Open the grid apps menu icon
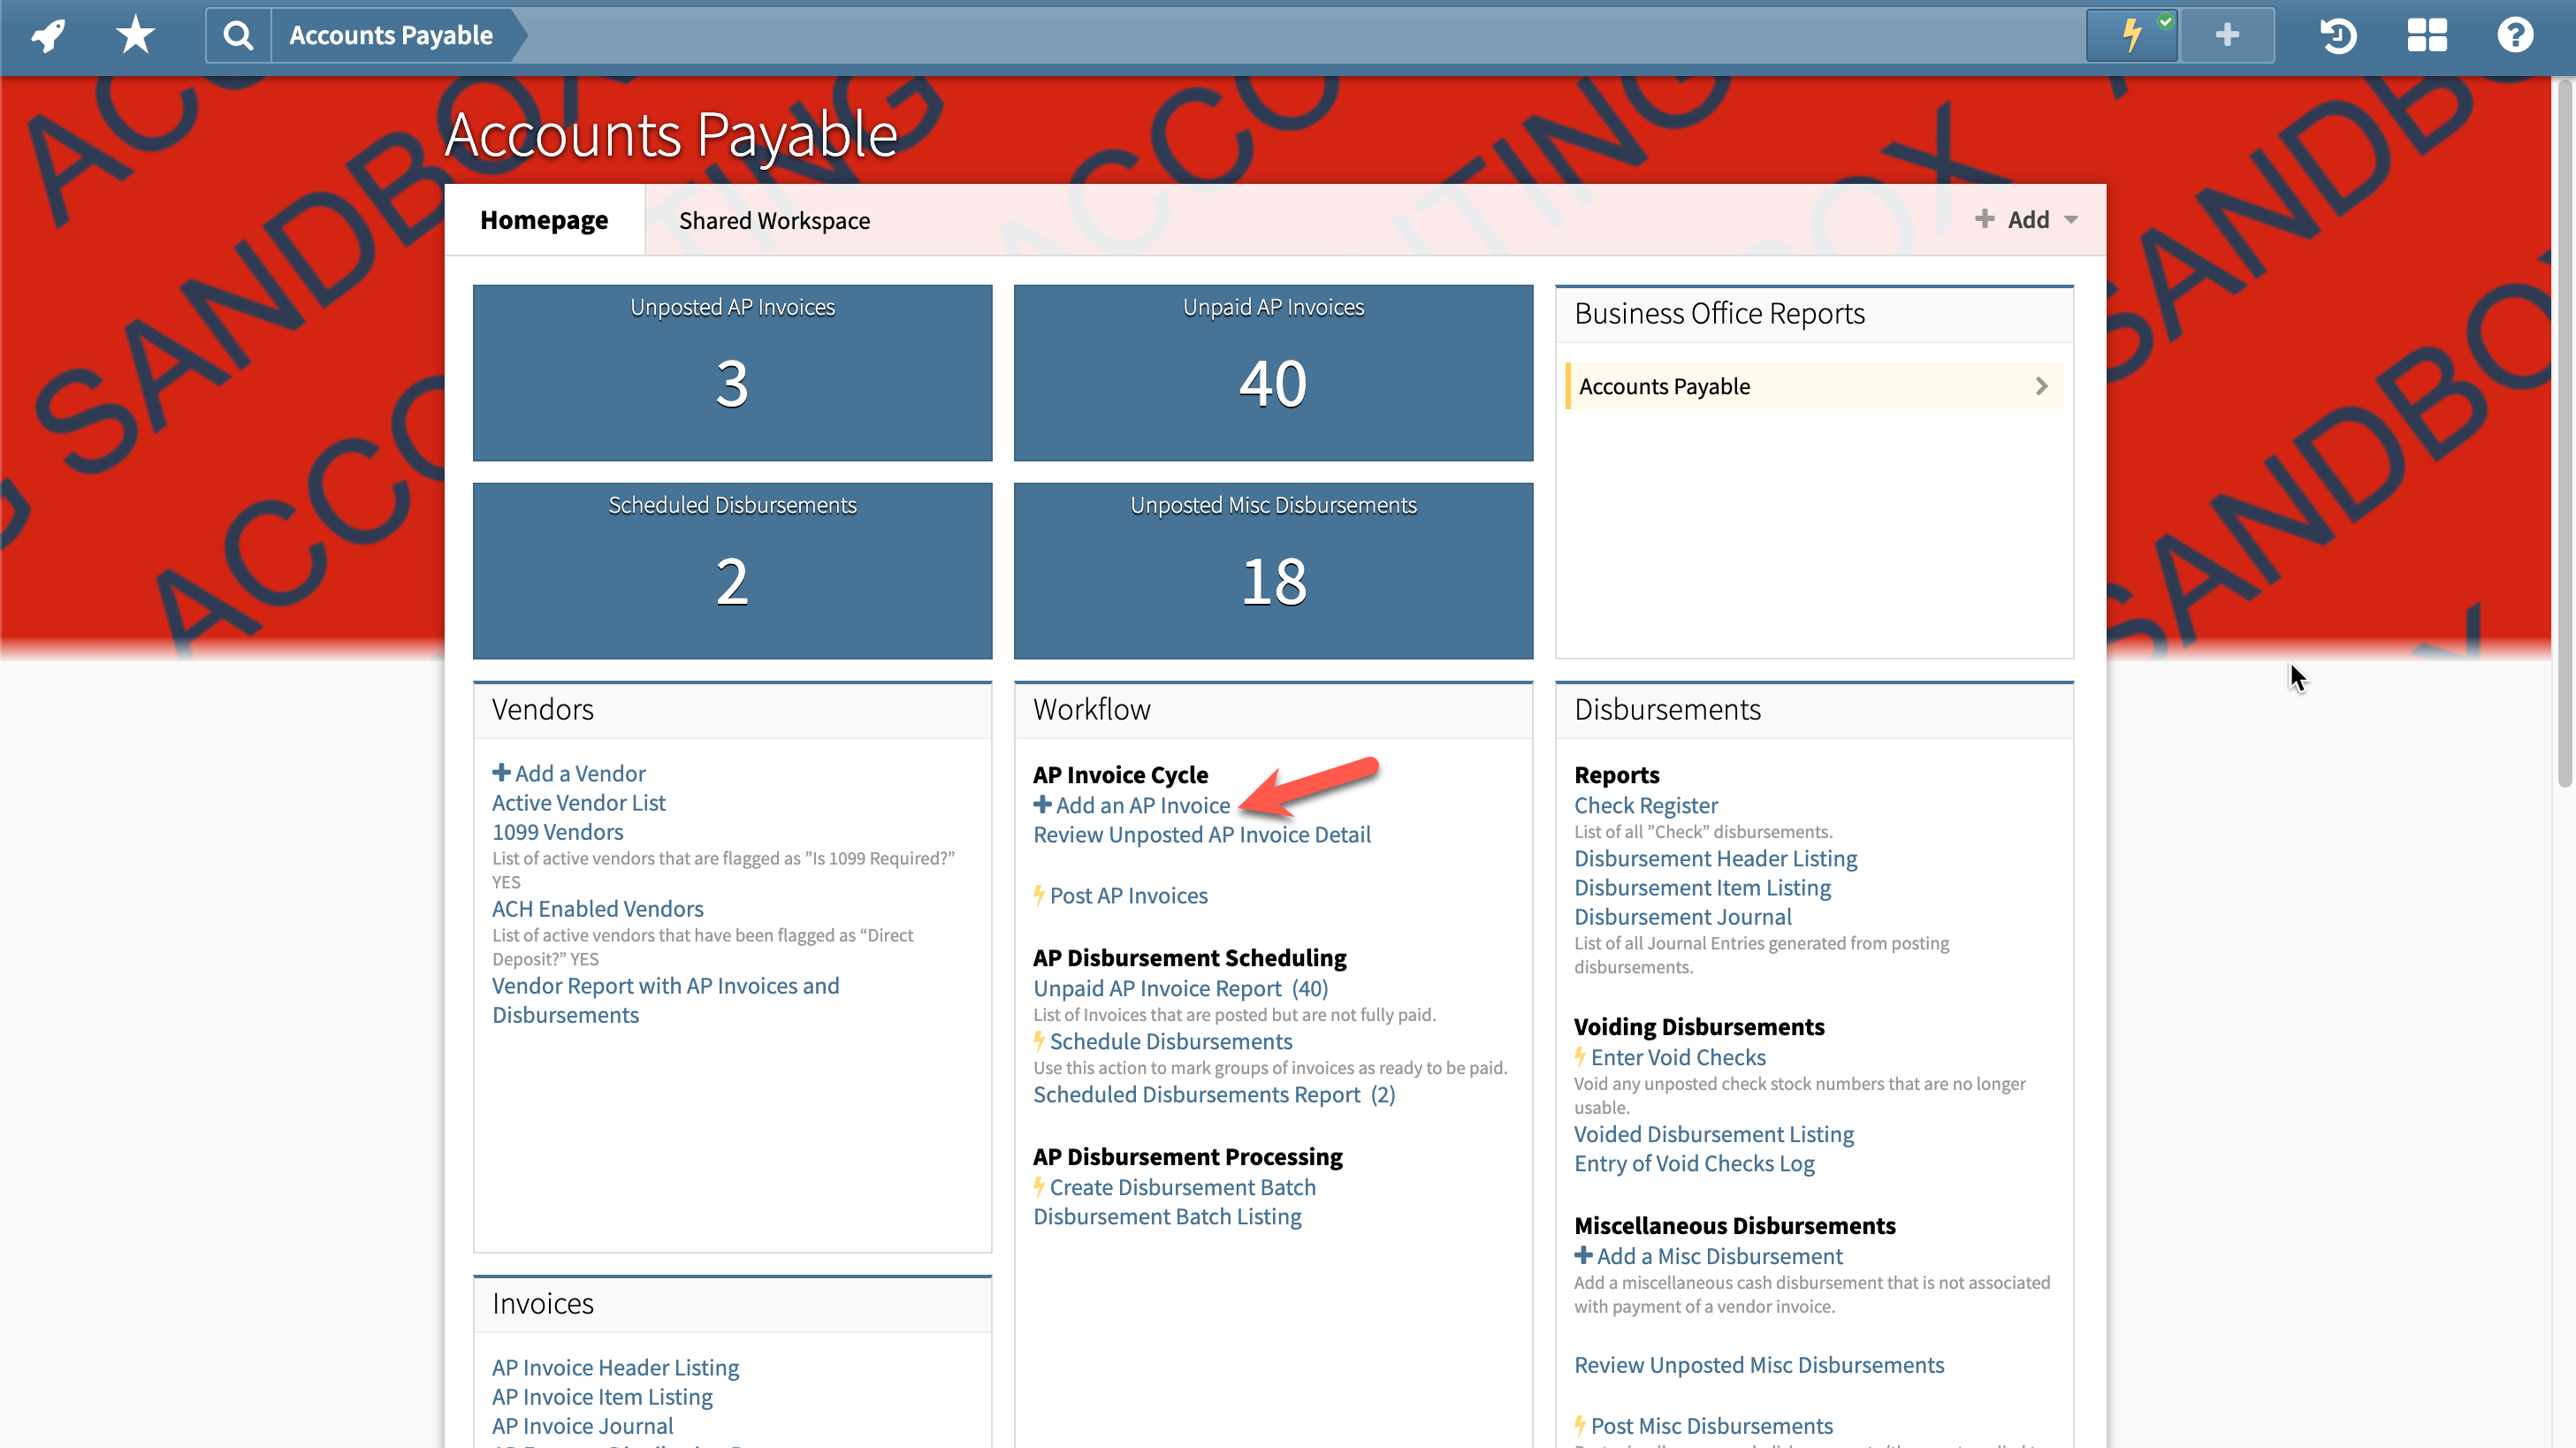Viewport: 2576px width, 1448px height. click(x=2426, y=36)
